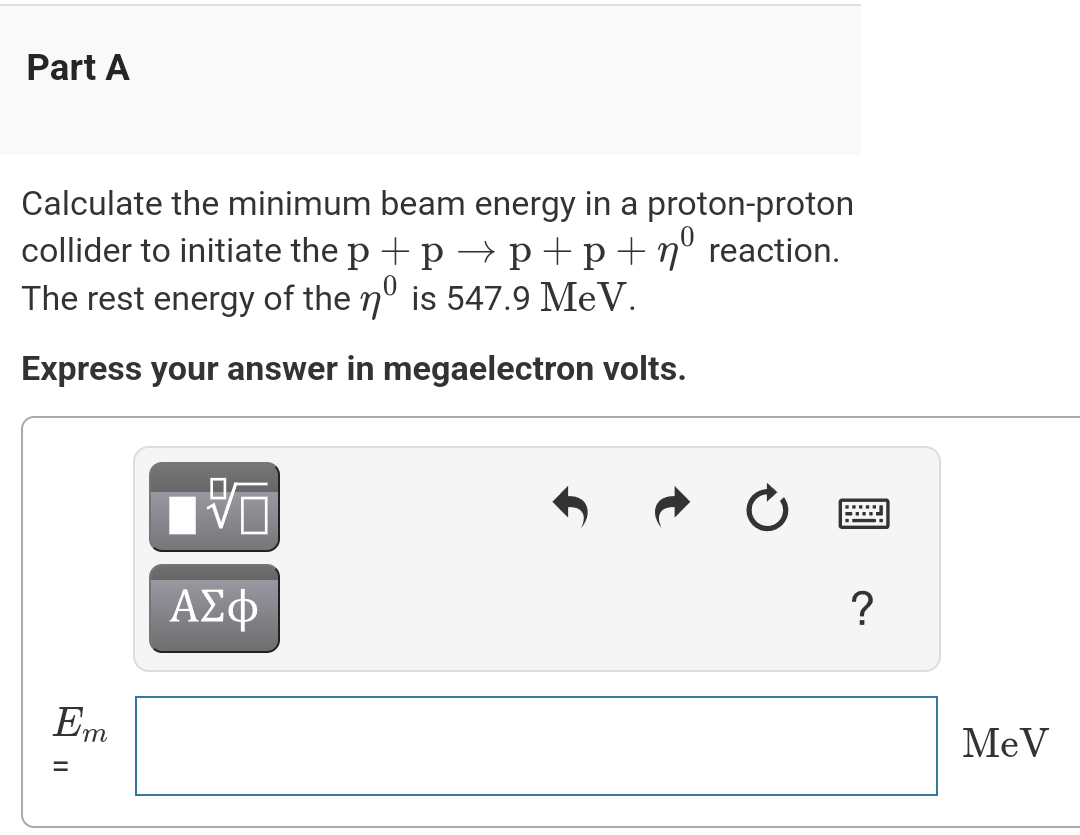Click the undo arrow in the toolbar
Image resolution: width=1080 pixels, height=835 pixels.
(570, 507)
